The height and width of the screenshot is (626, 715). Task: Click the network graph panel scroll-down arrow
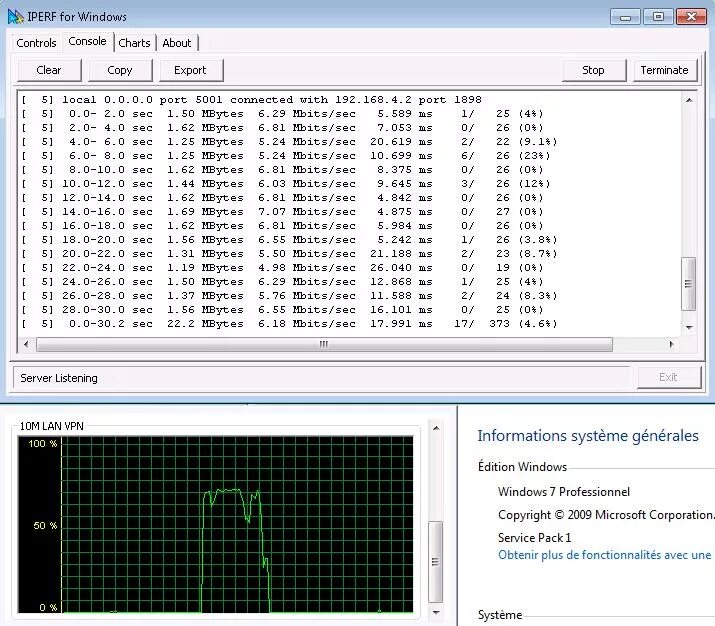[x=436, y=612]
